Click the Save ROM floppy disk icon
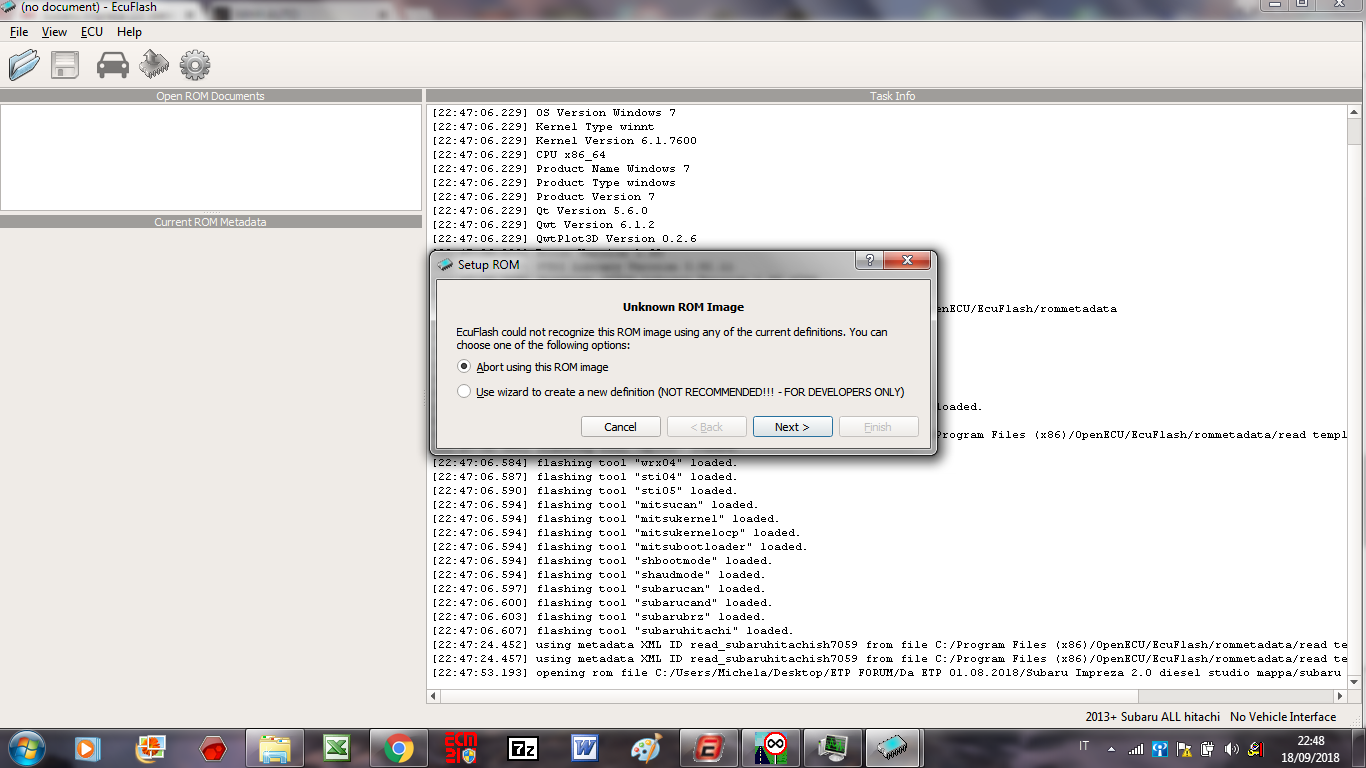This screenshot has width=1366, height=768. pyautogui.click(x=65, y=66)
